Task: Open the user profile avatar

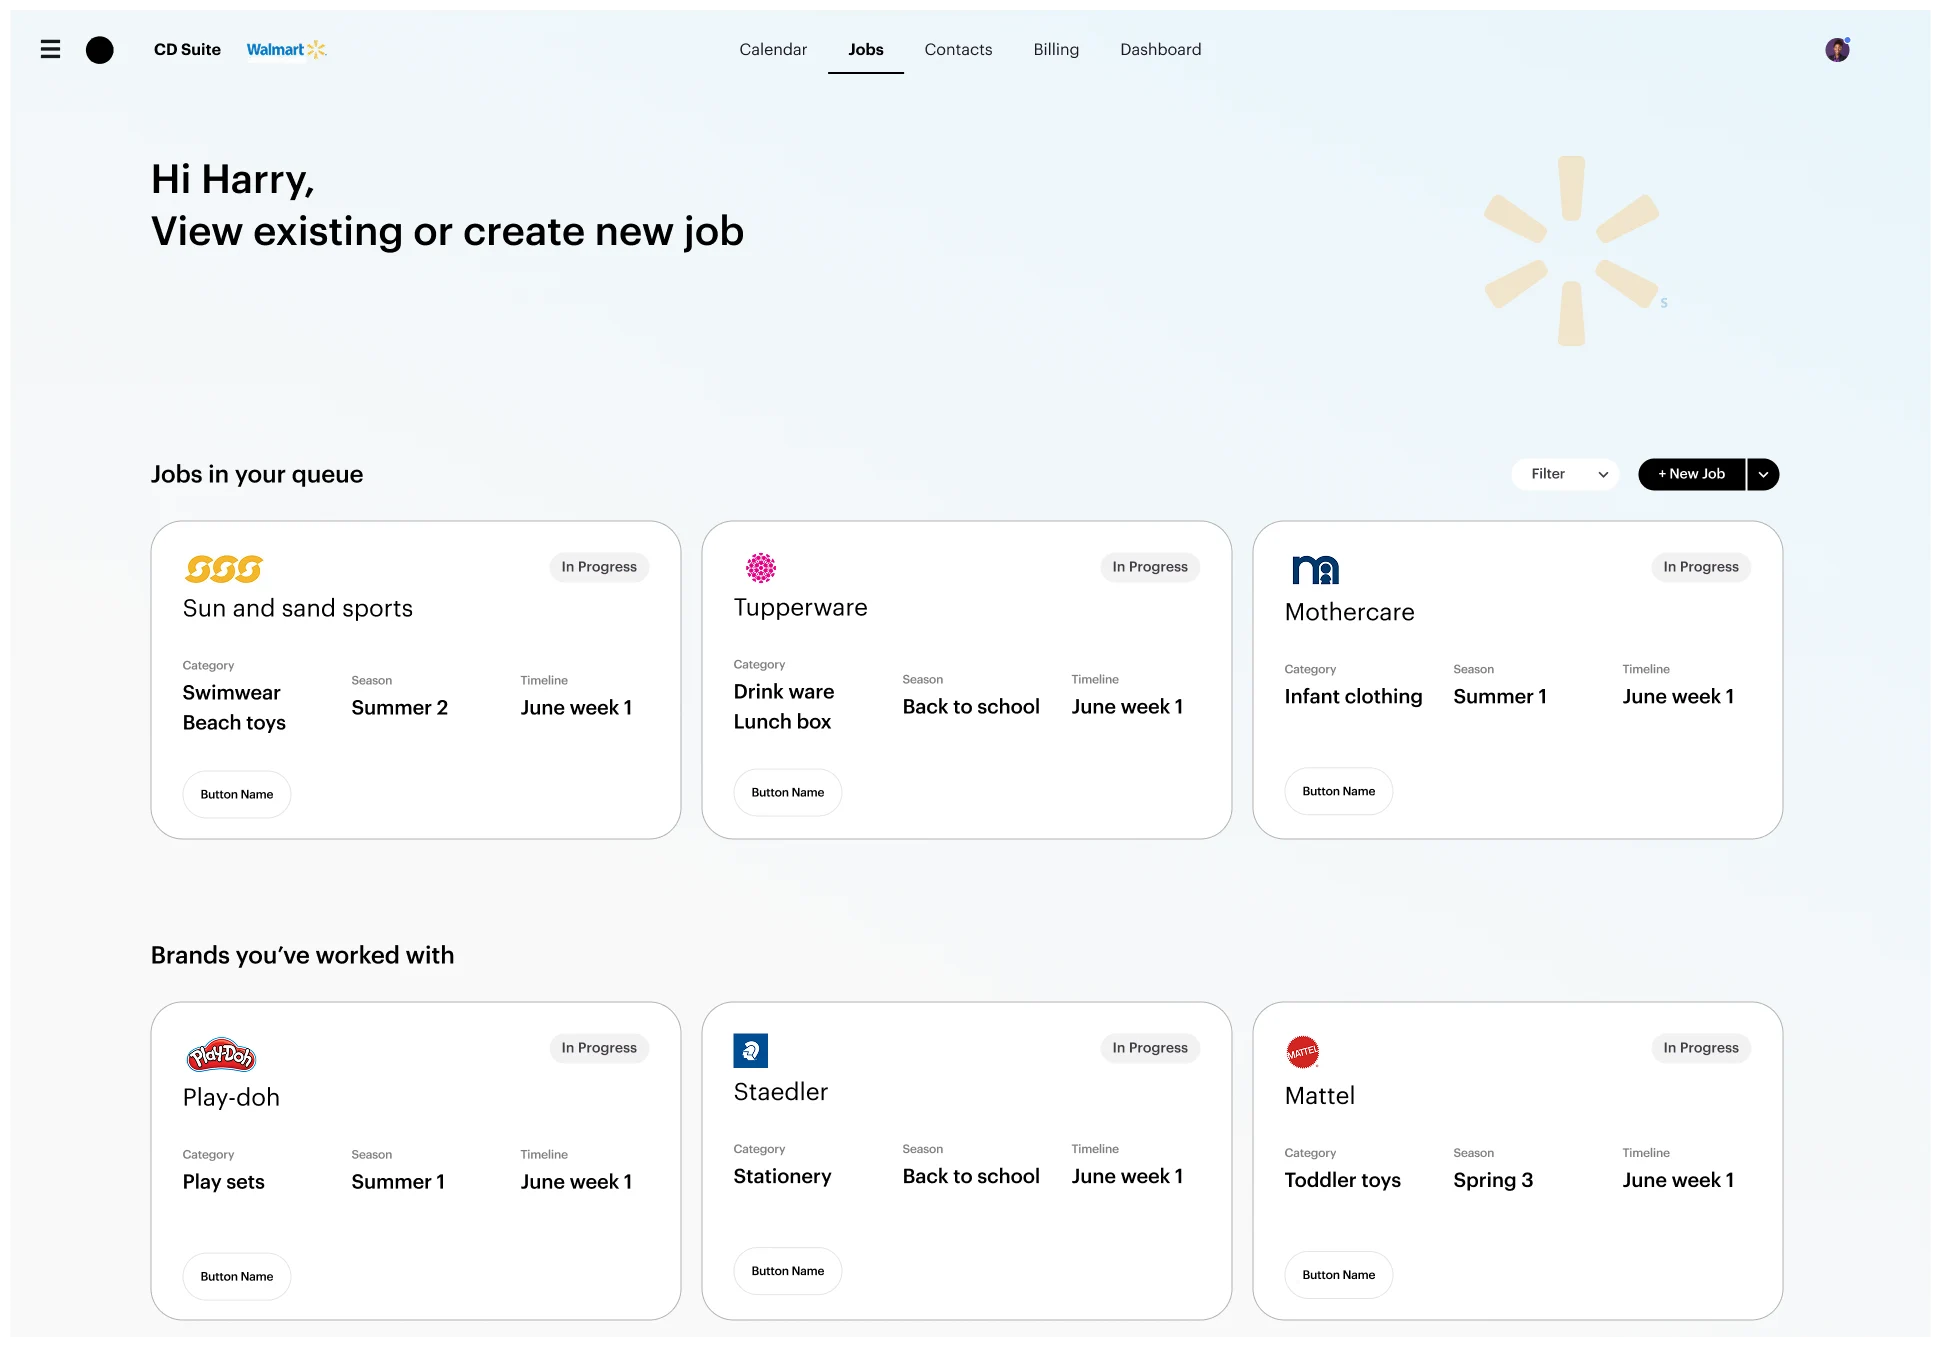Action: (1837, 49)
